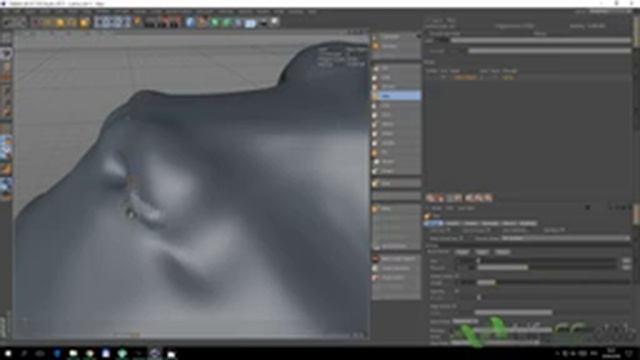This screenshot has width=640, height=360.
Task: Click the attributes panel vertical scrollbar
Action: click(x=636, y=214)
